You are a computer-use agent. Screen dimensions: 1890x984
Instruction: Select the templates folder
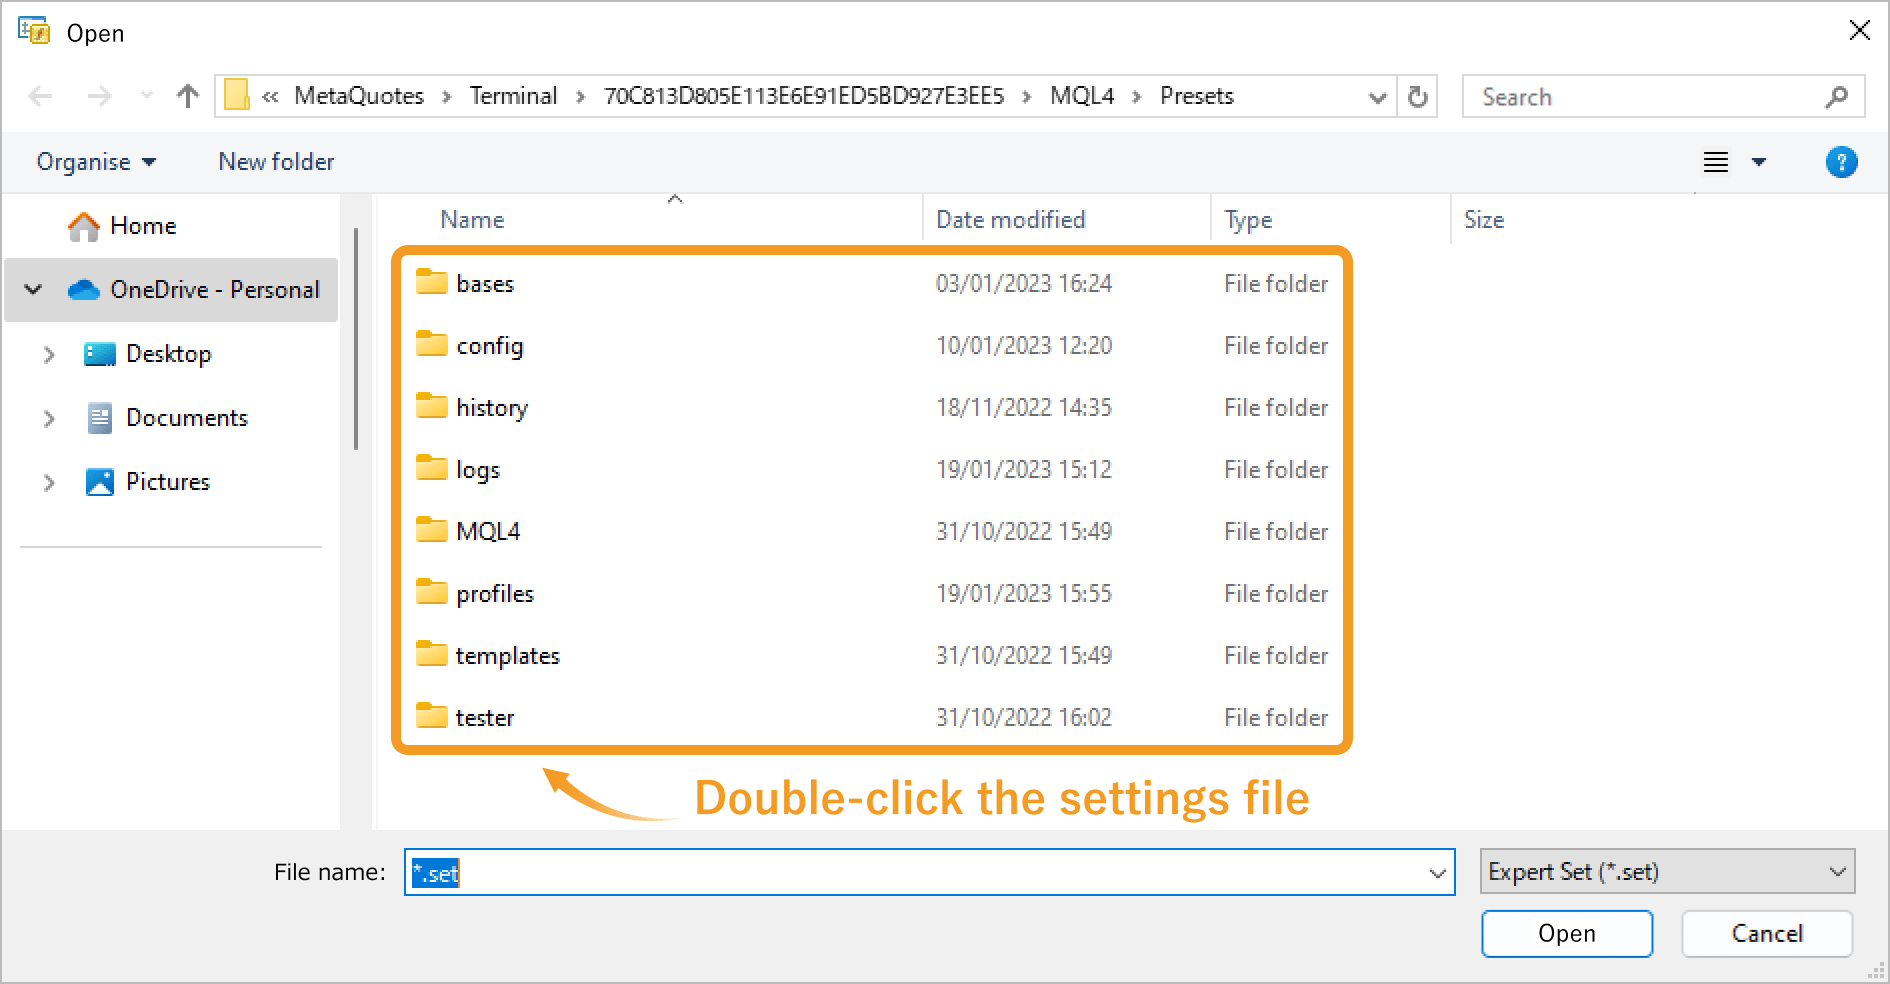(508, 655)
